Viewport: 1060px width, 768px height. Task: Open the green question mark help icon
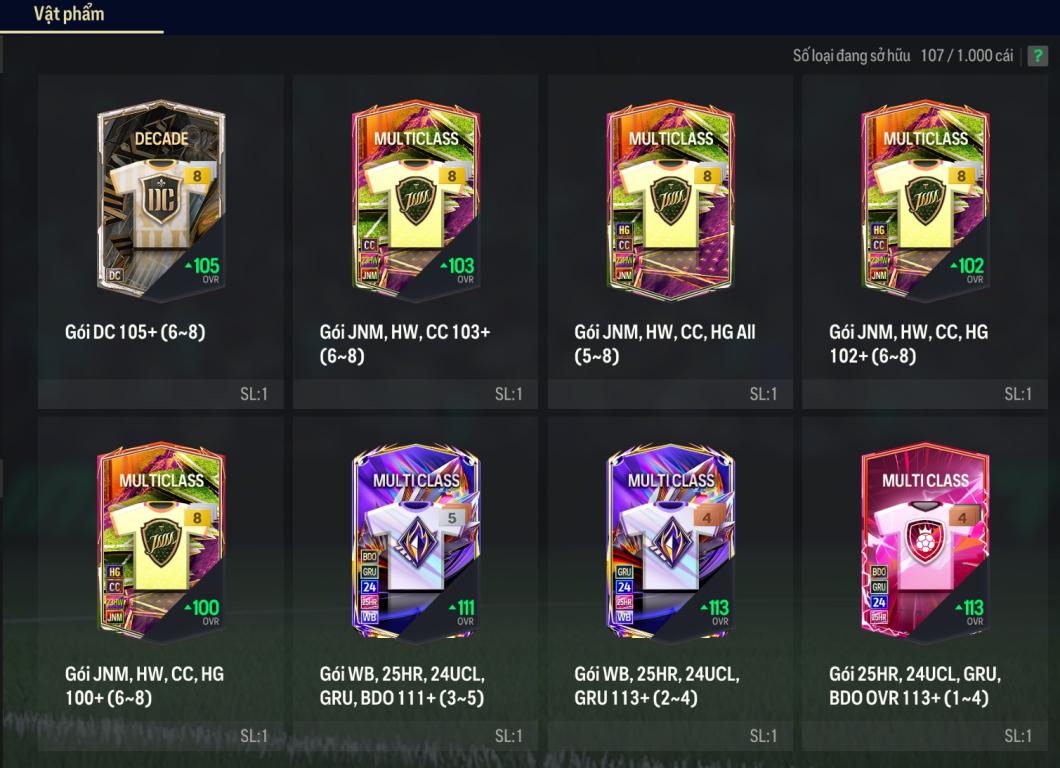pyautogui.click(x=1037, y=56)
